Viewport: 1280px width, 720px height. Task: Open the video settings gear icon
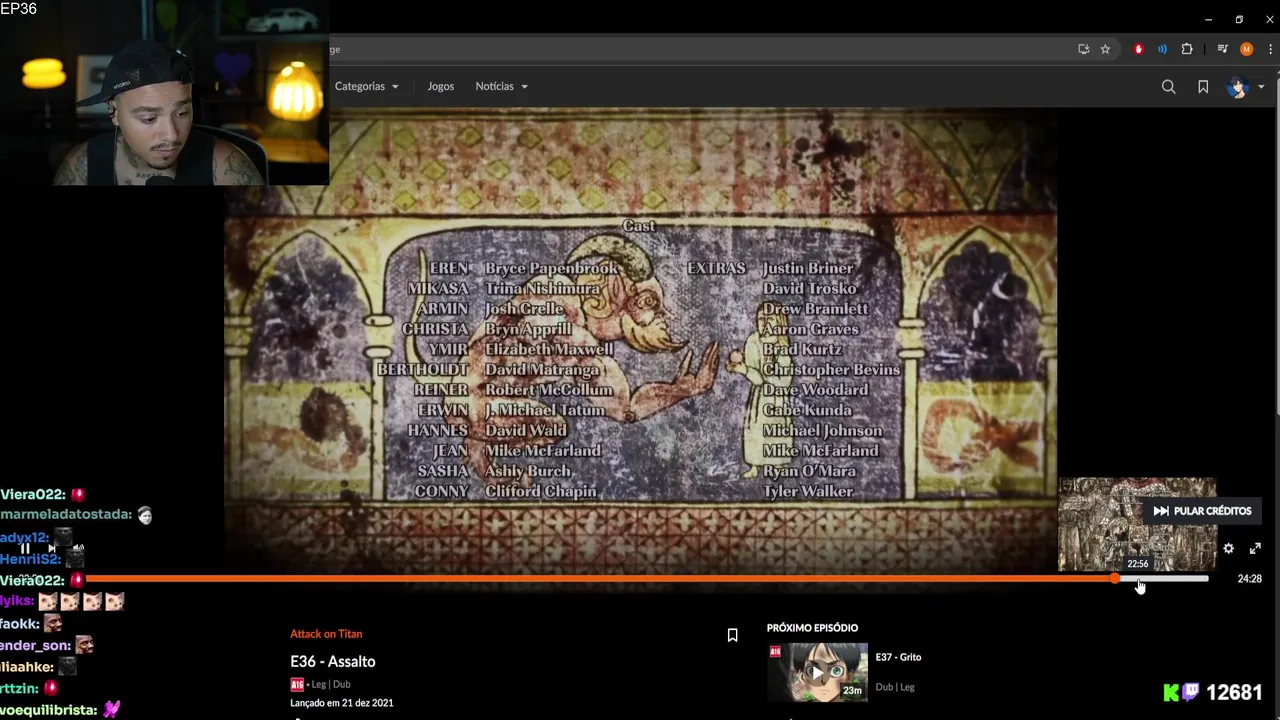coord(1228,548)
